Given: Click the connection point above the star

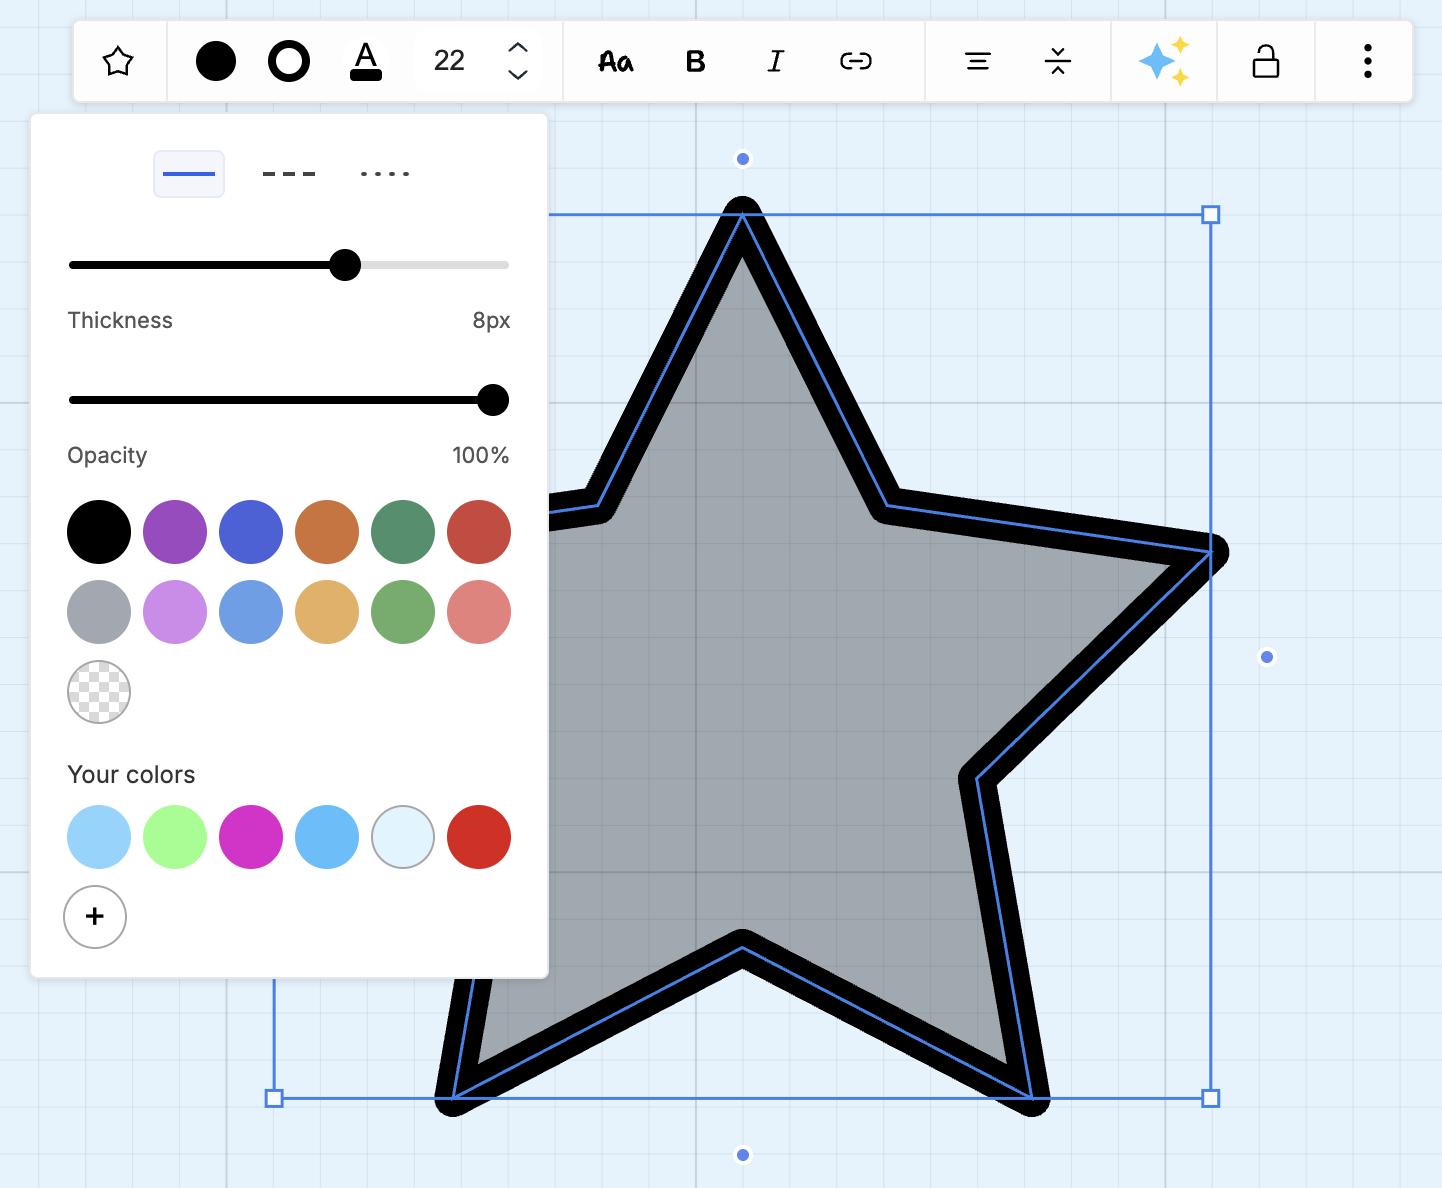Looking at the screenshot, I should [743, 159].
